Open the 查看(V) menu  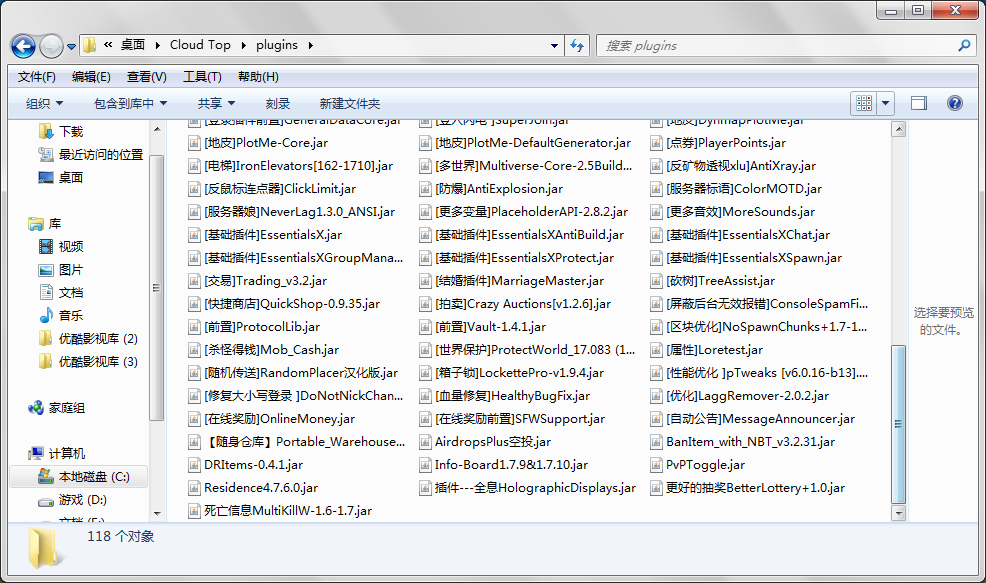tap(147, 77)
